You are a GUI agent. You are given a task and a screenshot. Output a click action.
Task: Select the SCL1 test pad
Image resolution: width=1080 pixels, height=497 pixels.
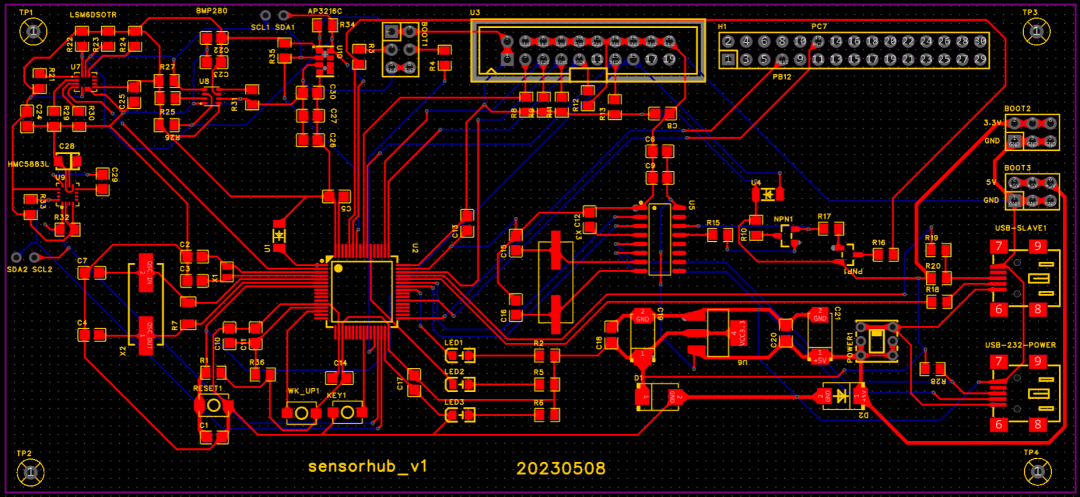click(x=265, y=16)
